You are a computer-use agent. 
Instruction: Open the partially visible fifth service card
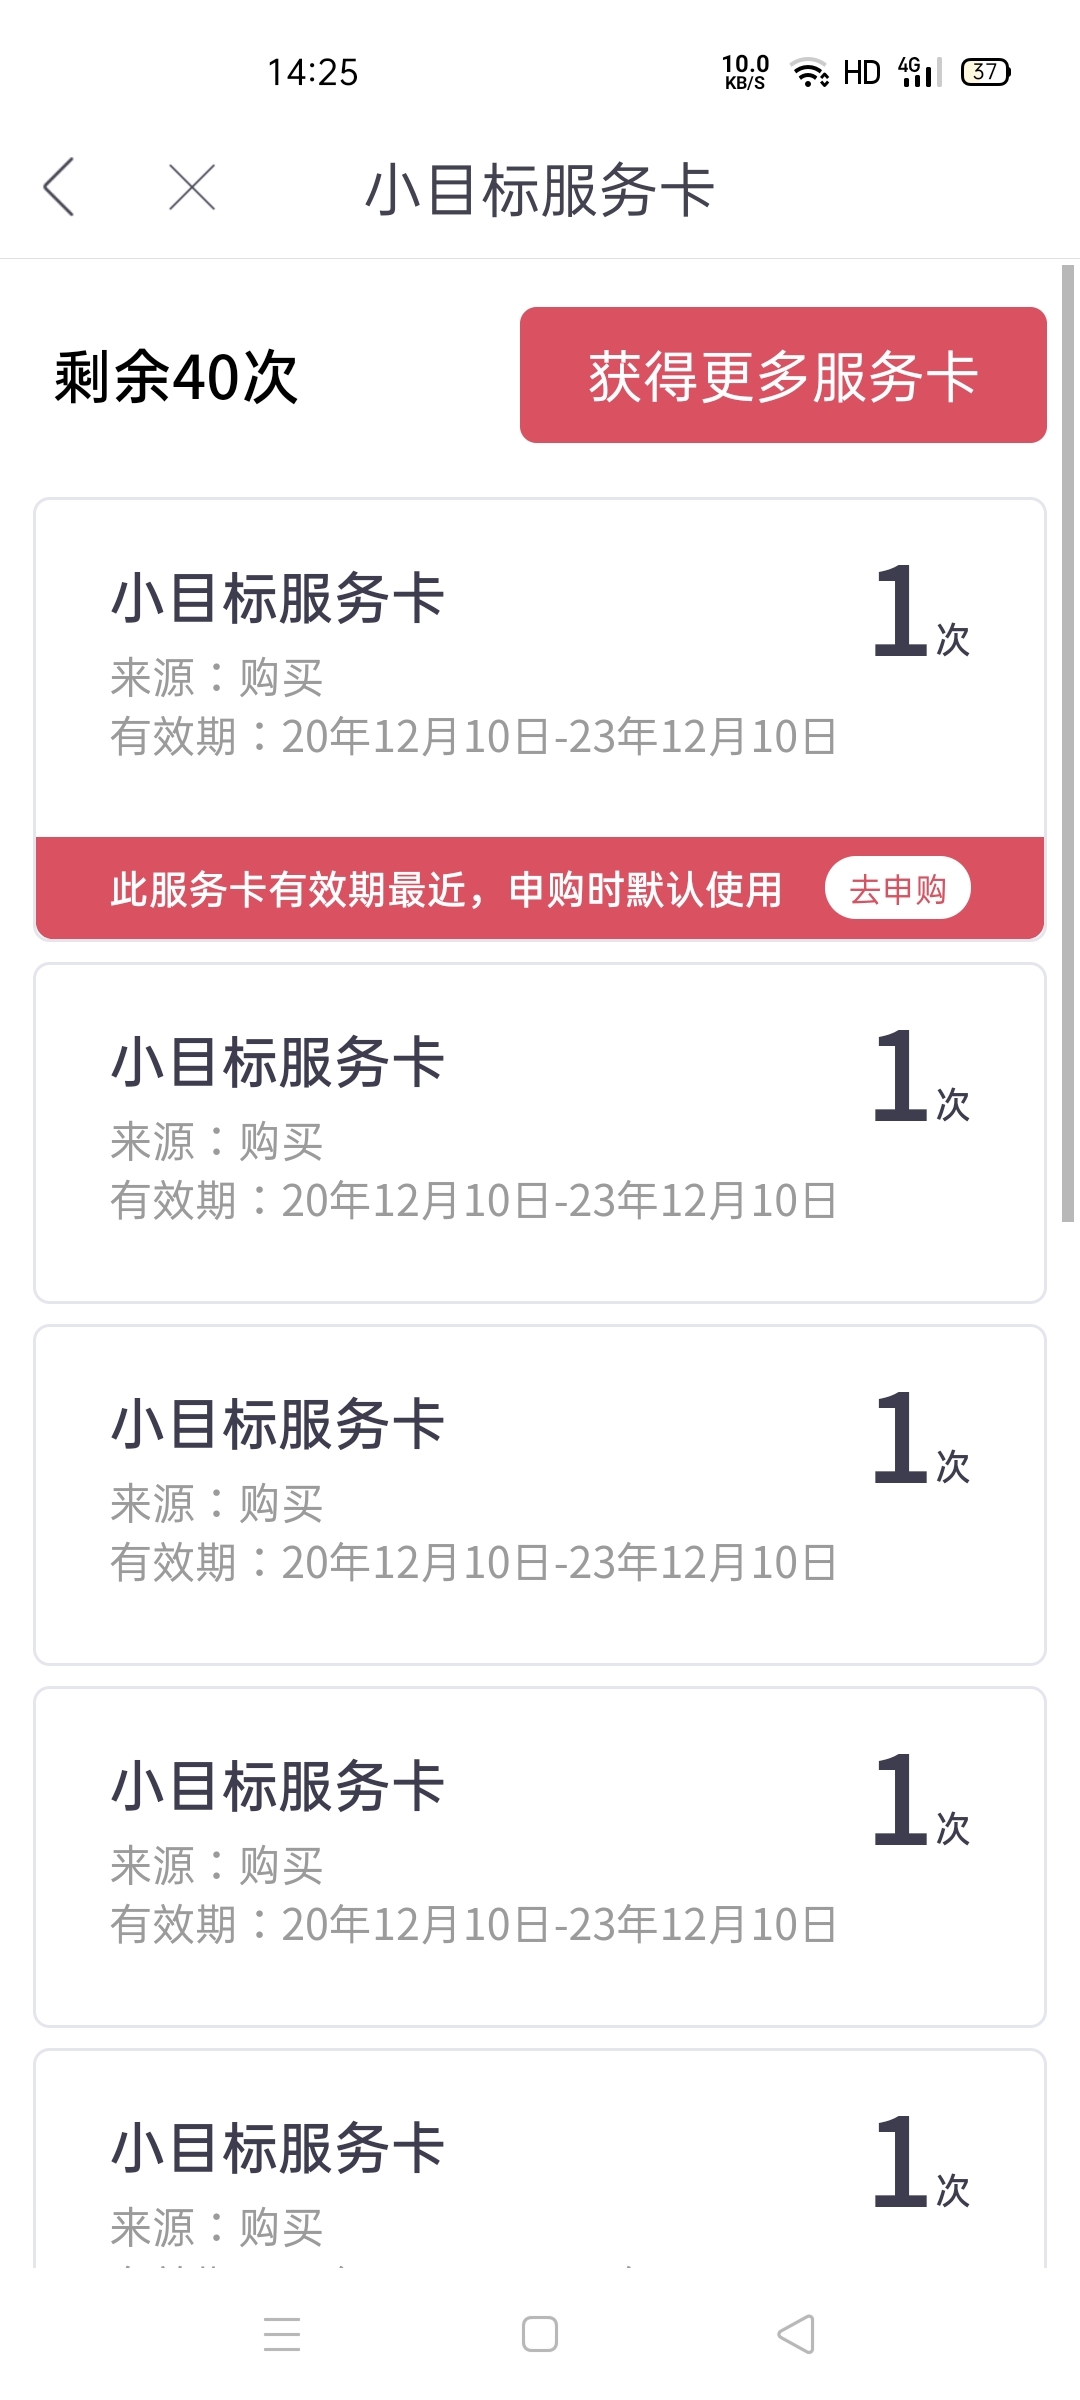pos(540,2158)
